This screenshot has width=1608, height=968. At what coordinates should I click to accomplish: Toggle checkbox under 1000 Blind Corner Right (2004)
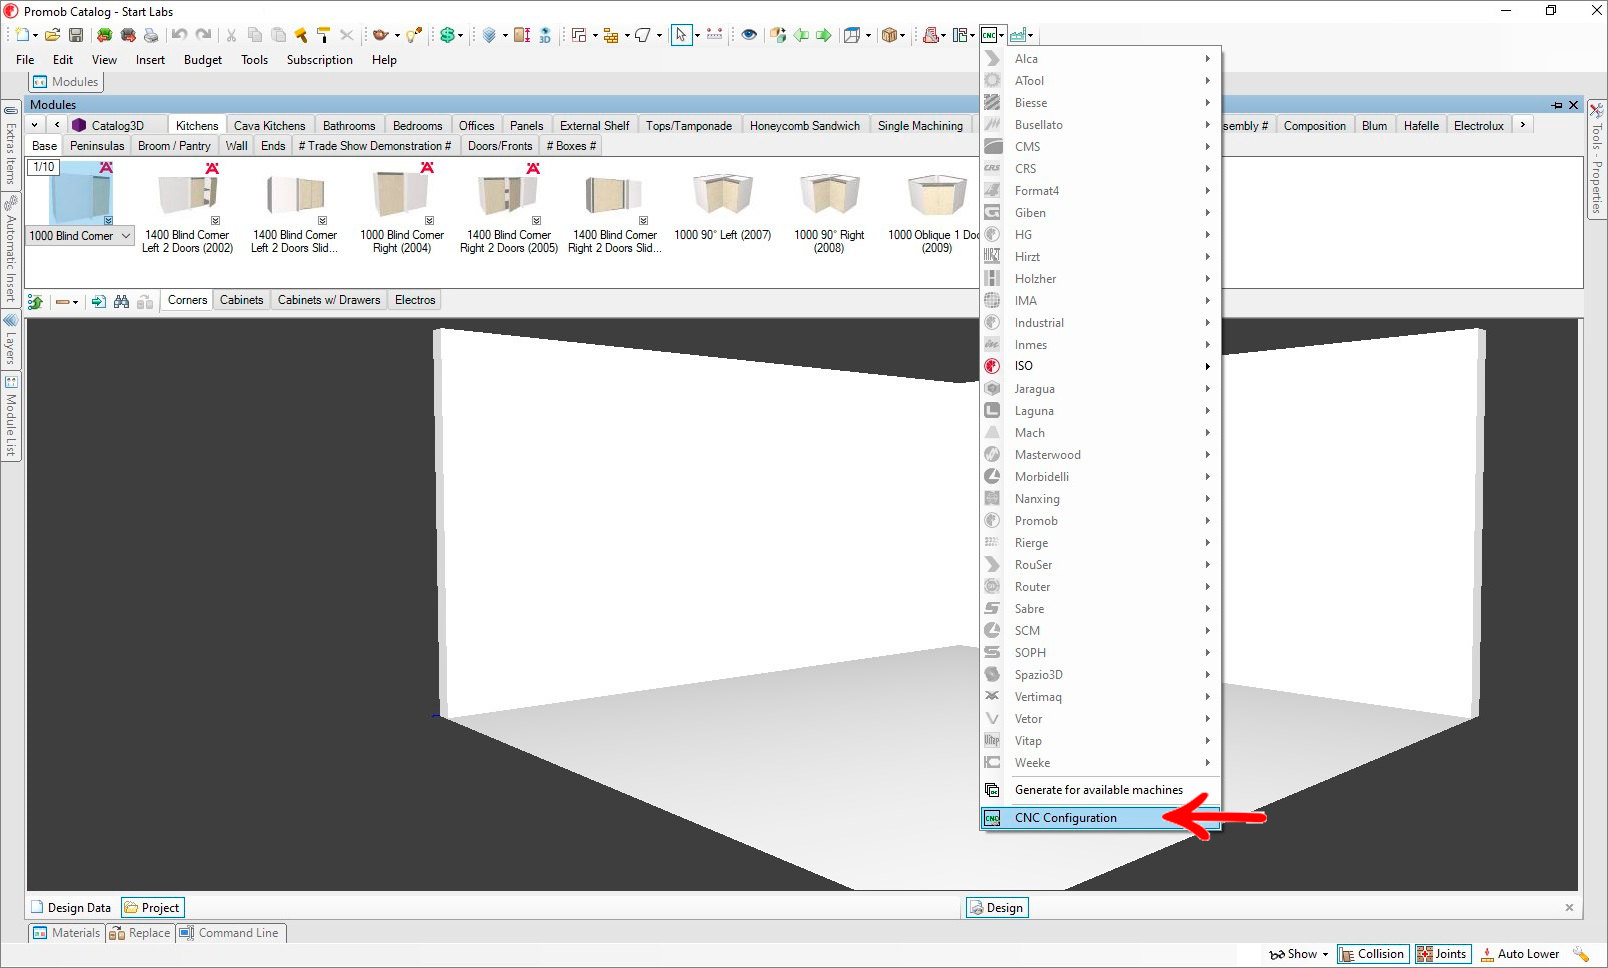tap(429, 220)
